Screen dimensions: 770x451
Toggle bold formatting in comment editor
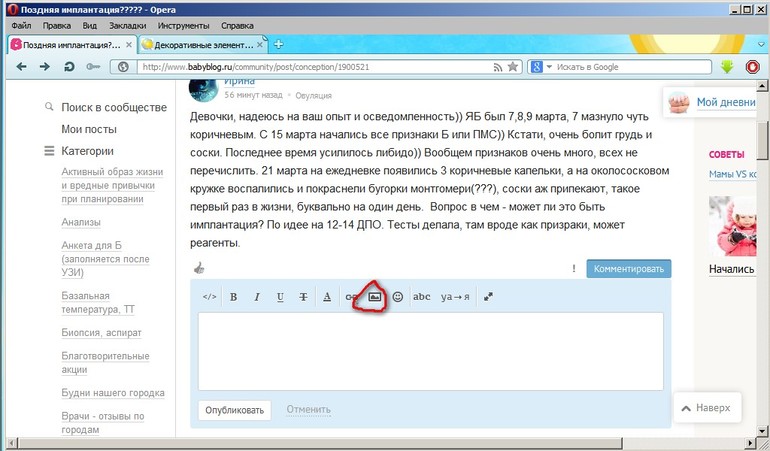(233, 297)
